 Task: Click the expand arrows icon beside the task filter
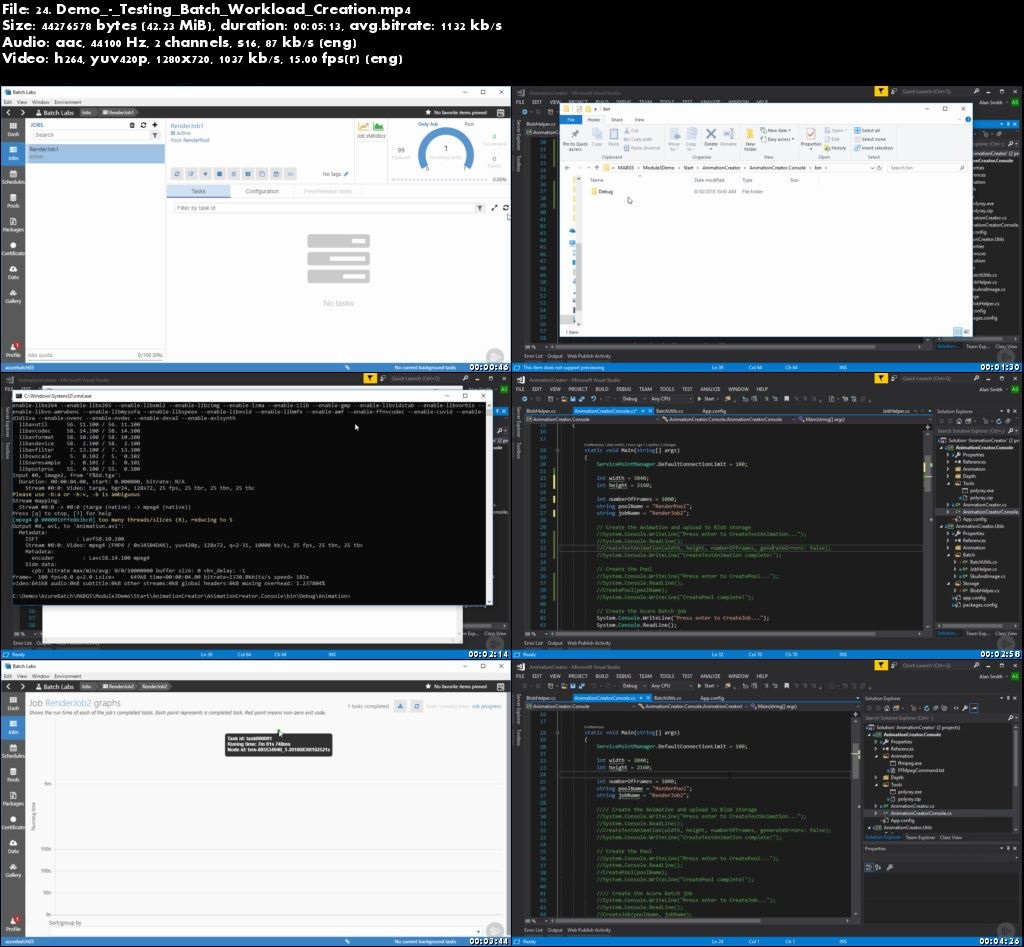[x=494, y=208]
